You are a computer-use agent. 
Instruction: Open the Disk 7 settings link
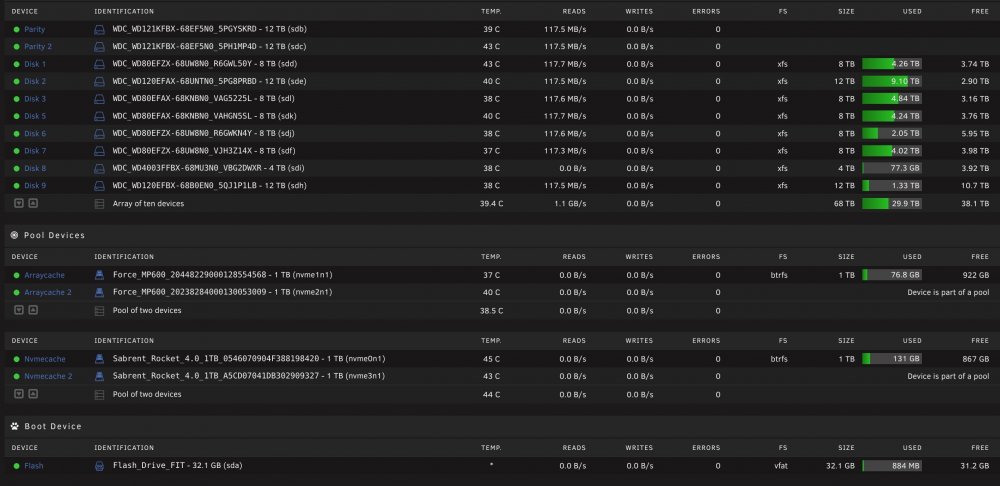(35, 151)
